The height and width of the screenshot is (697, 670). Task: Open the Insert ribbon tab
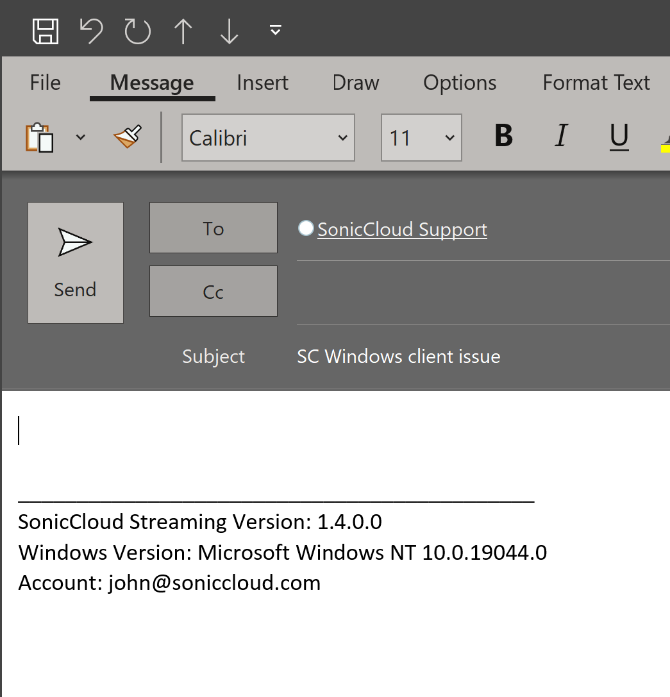tap(262, 83)
